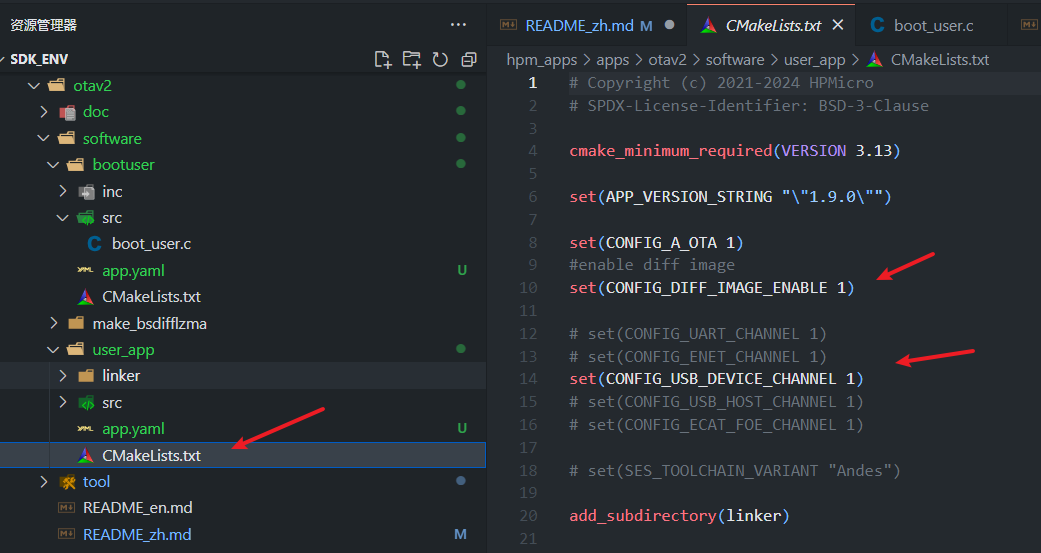Click software in the breadcrumb
Viewport: 1041px width, 553px height.
click(735, 60)
